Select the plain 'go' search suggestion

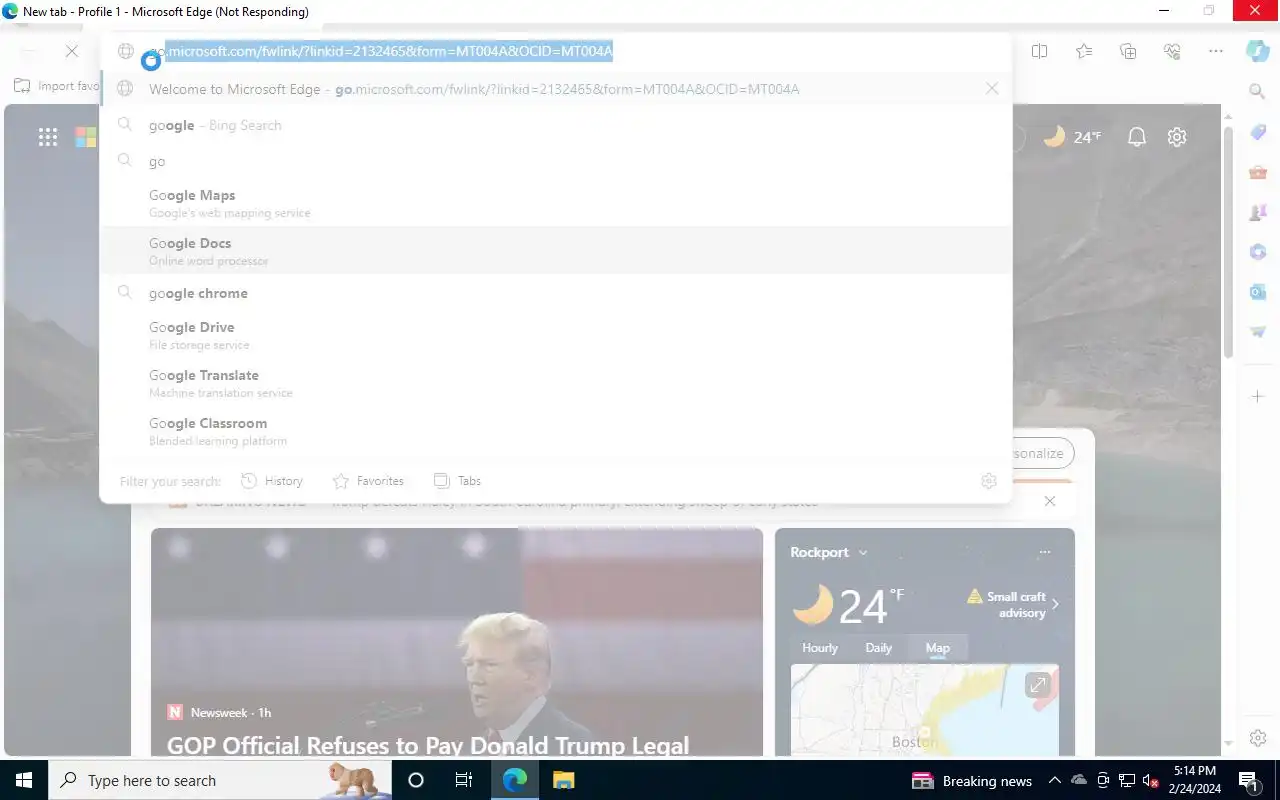[556, 161]
